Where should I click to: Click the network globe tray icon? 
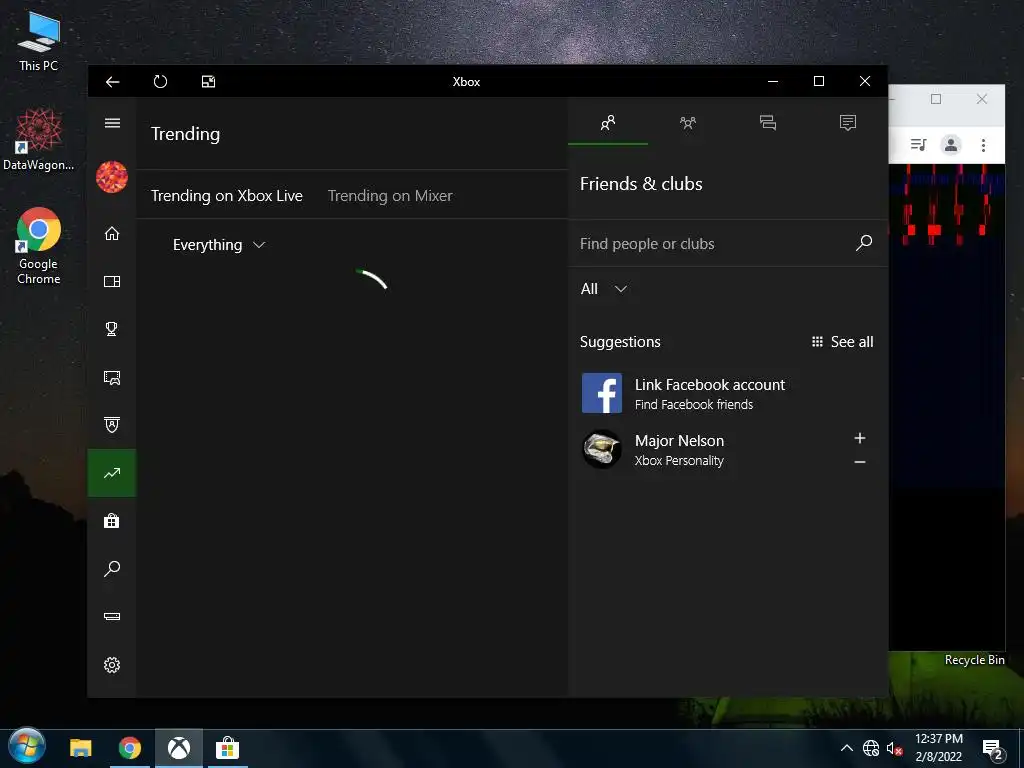point(871,748)
